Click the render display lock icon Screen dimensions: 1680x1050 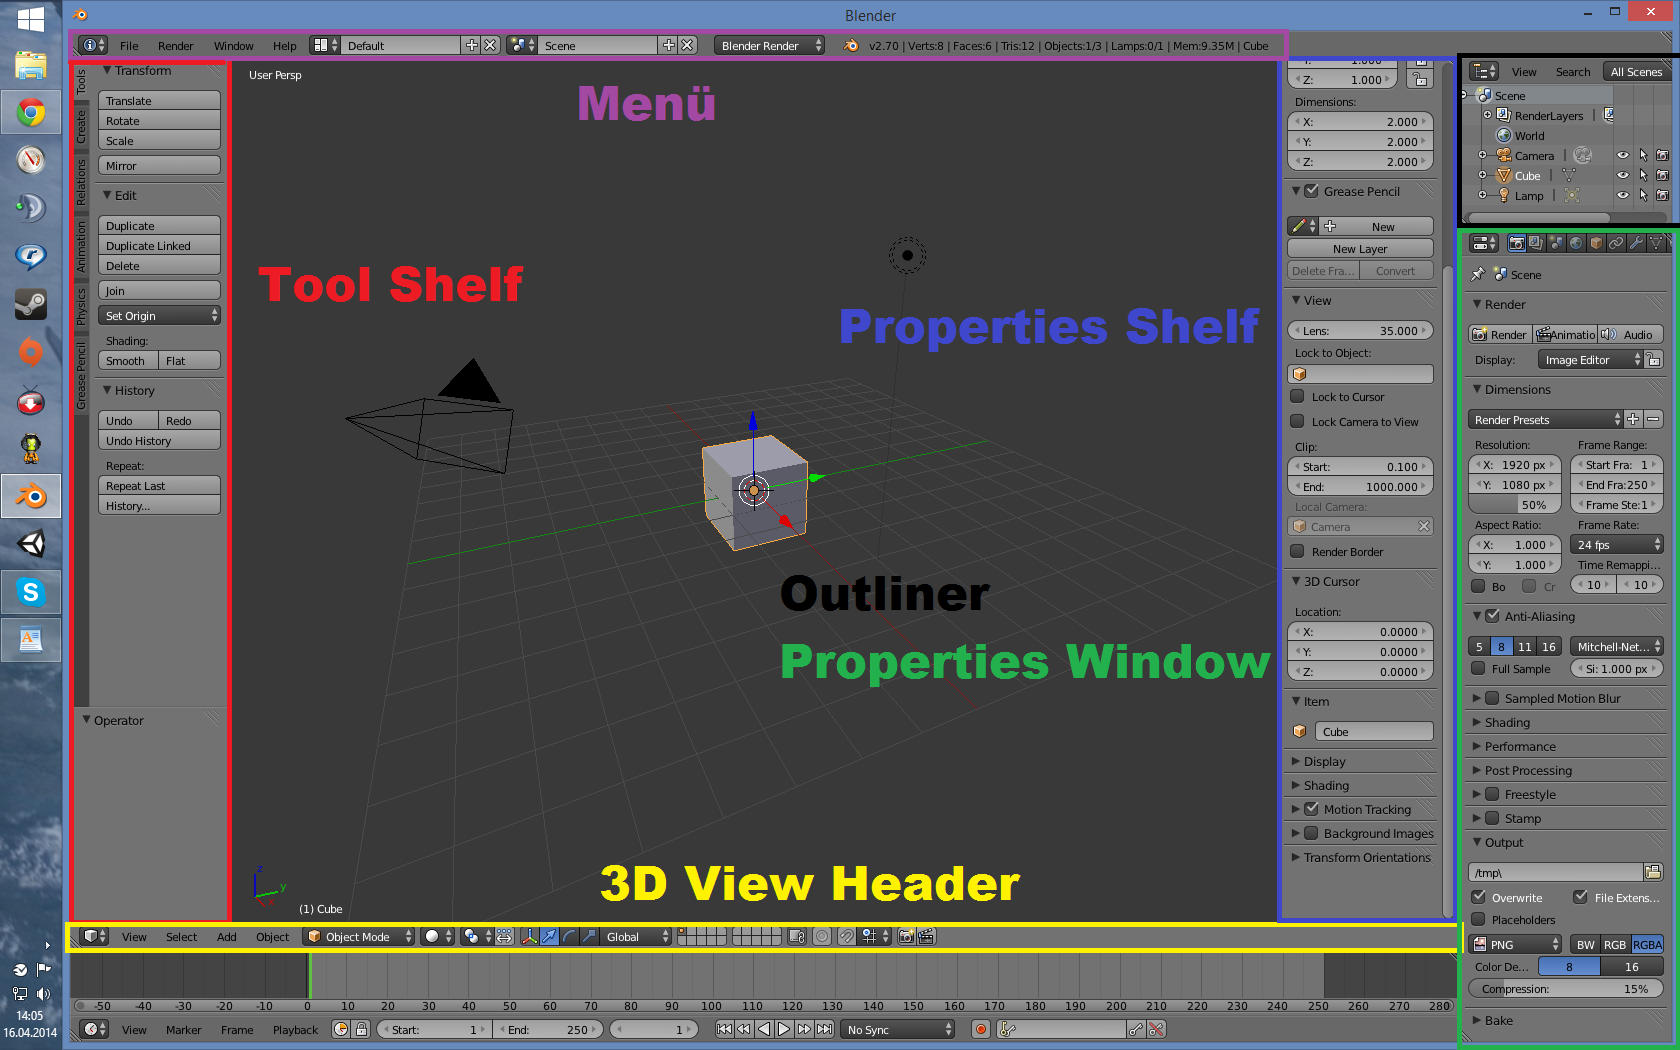[1654, 360]
